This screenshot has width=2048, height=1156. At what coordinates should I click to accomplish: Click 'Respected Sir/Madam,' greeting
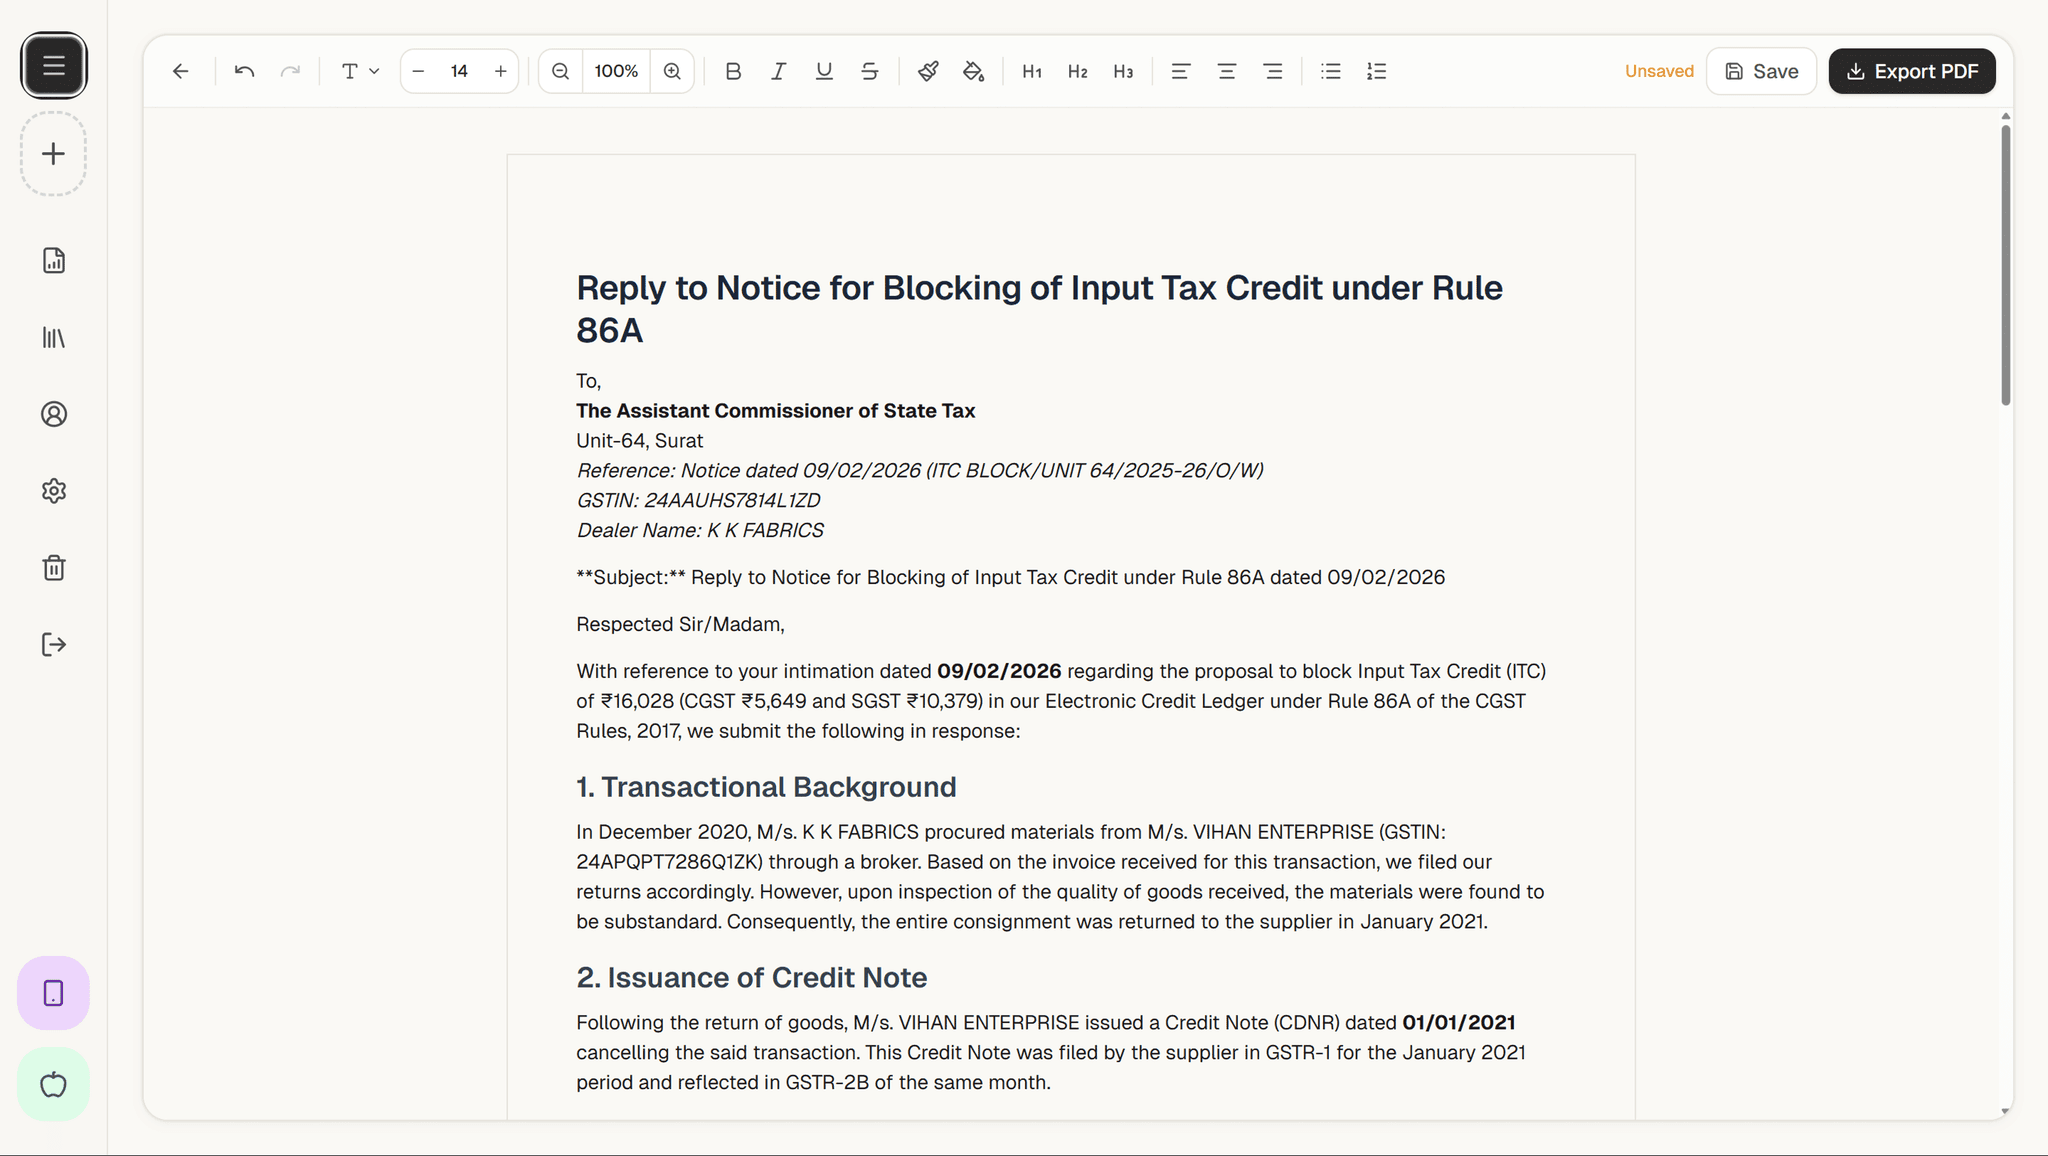pos(680,624)
